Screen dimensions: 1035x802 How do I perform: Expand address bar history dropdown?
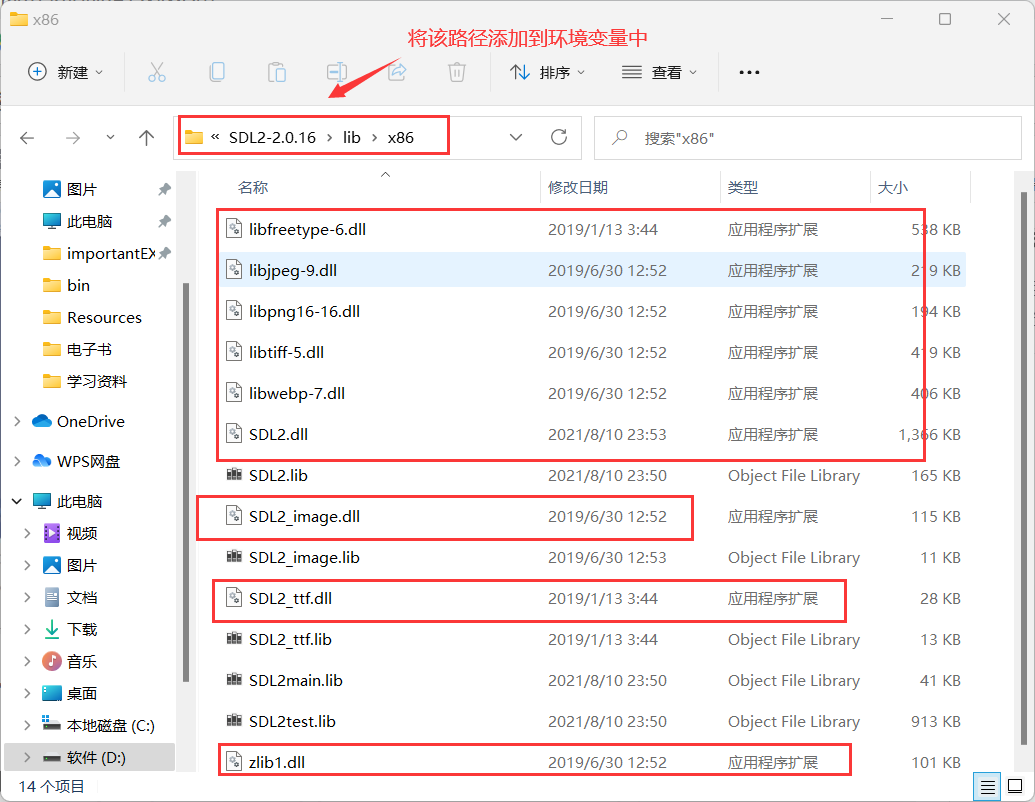point(516,137)
